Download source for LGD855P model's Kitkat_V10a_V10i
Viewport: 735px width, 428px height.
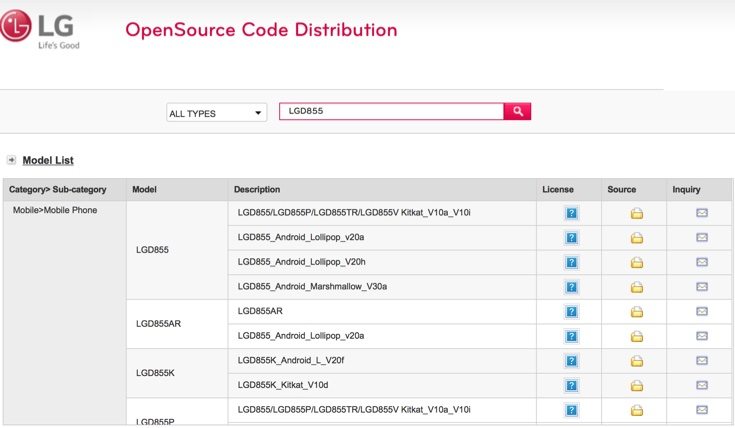click(x=637, y=410)
